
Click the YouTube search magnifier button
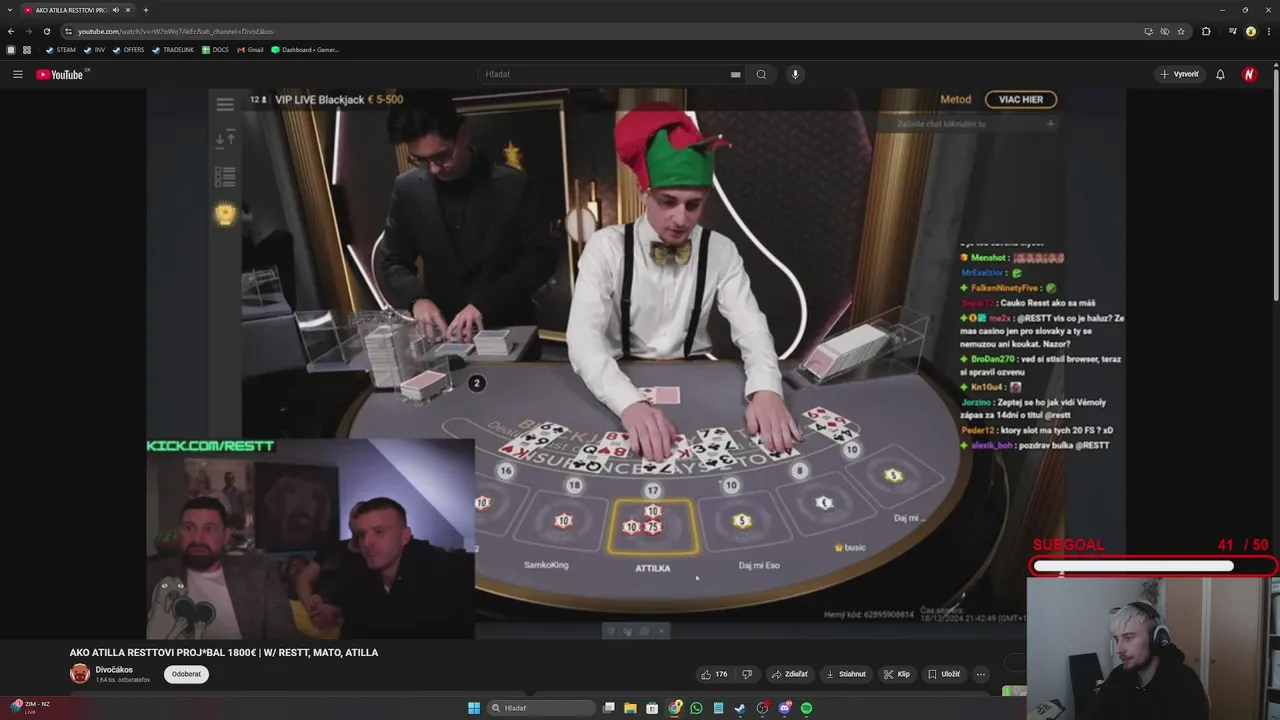pyautogui.click(x=761, y=74)
